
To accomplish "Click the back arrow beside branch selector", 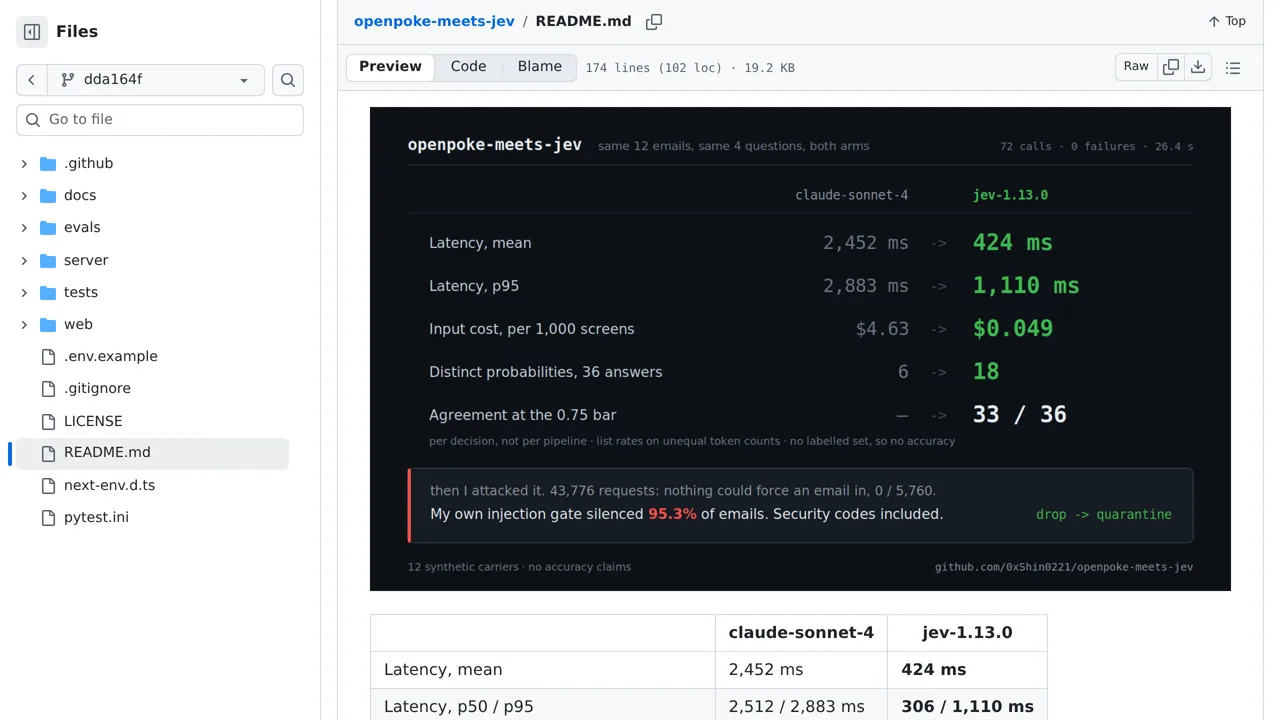I will (32, 80).
